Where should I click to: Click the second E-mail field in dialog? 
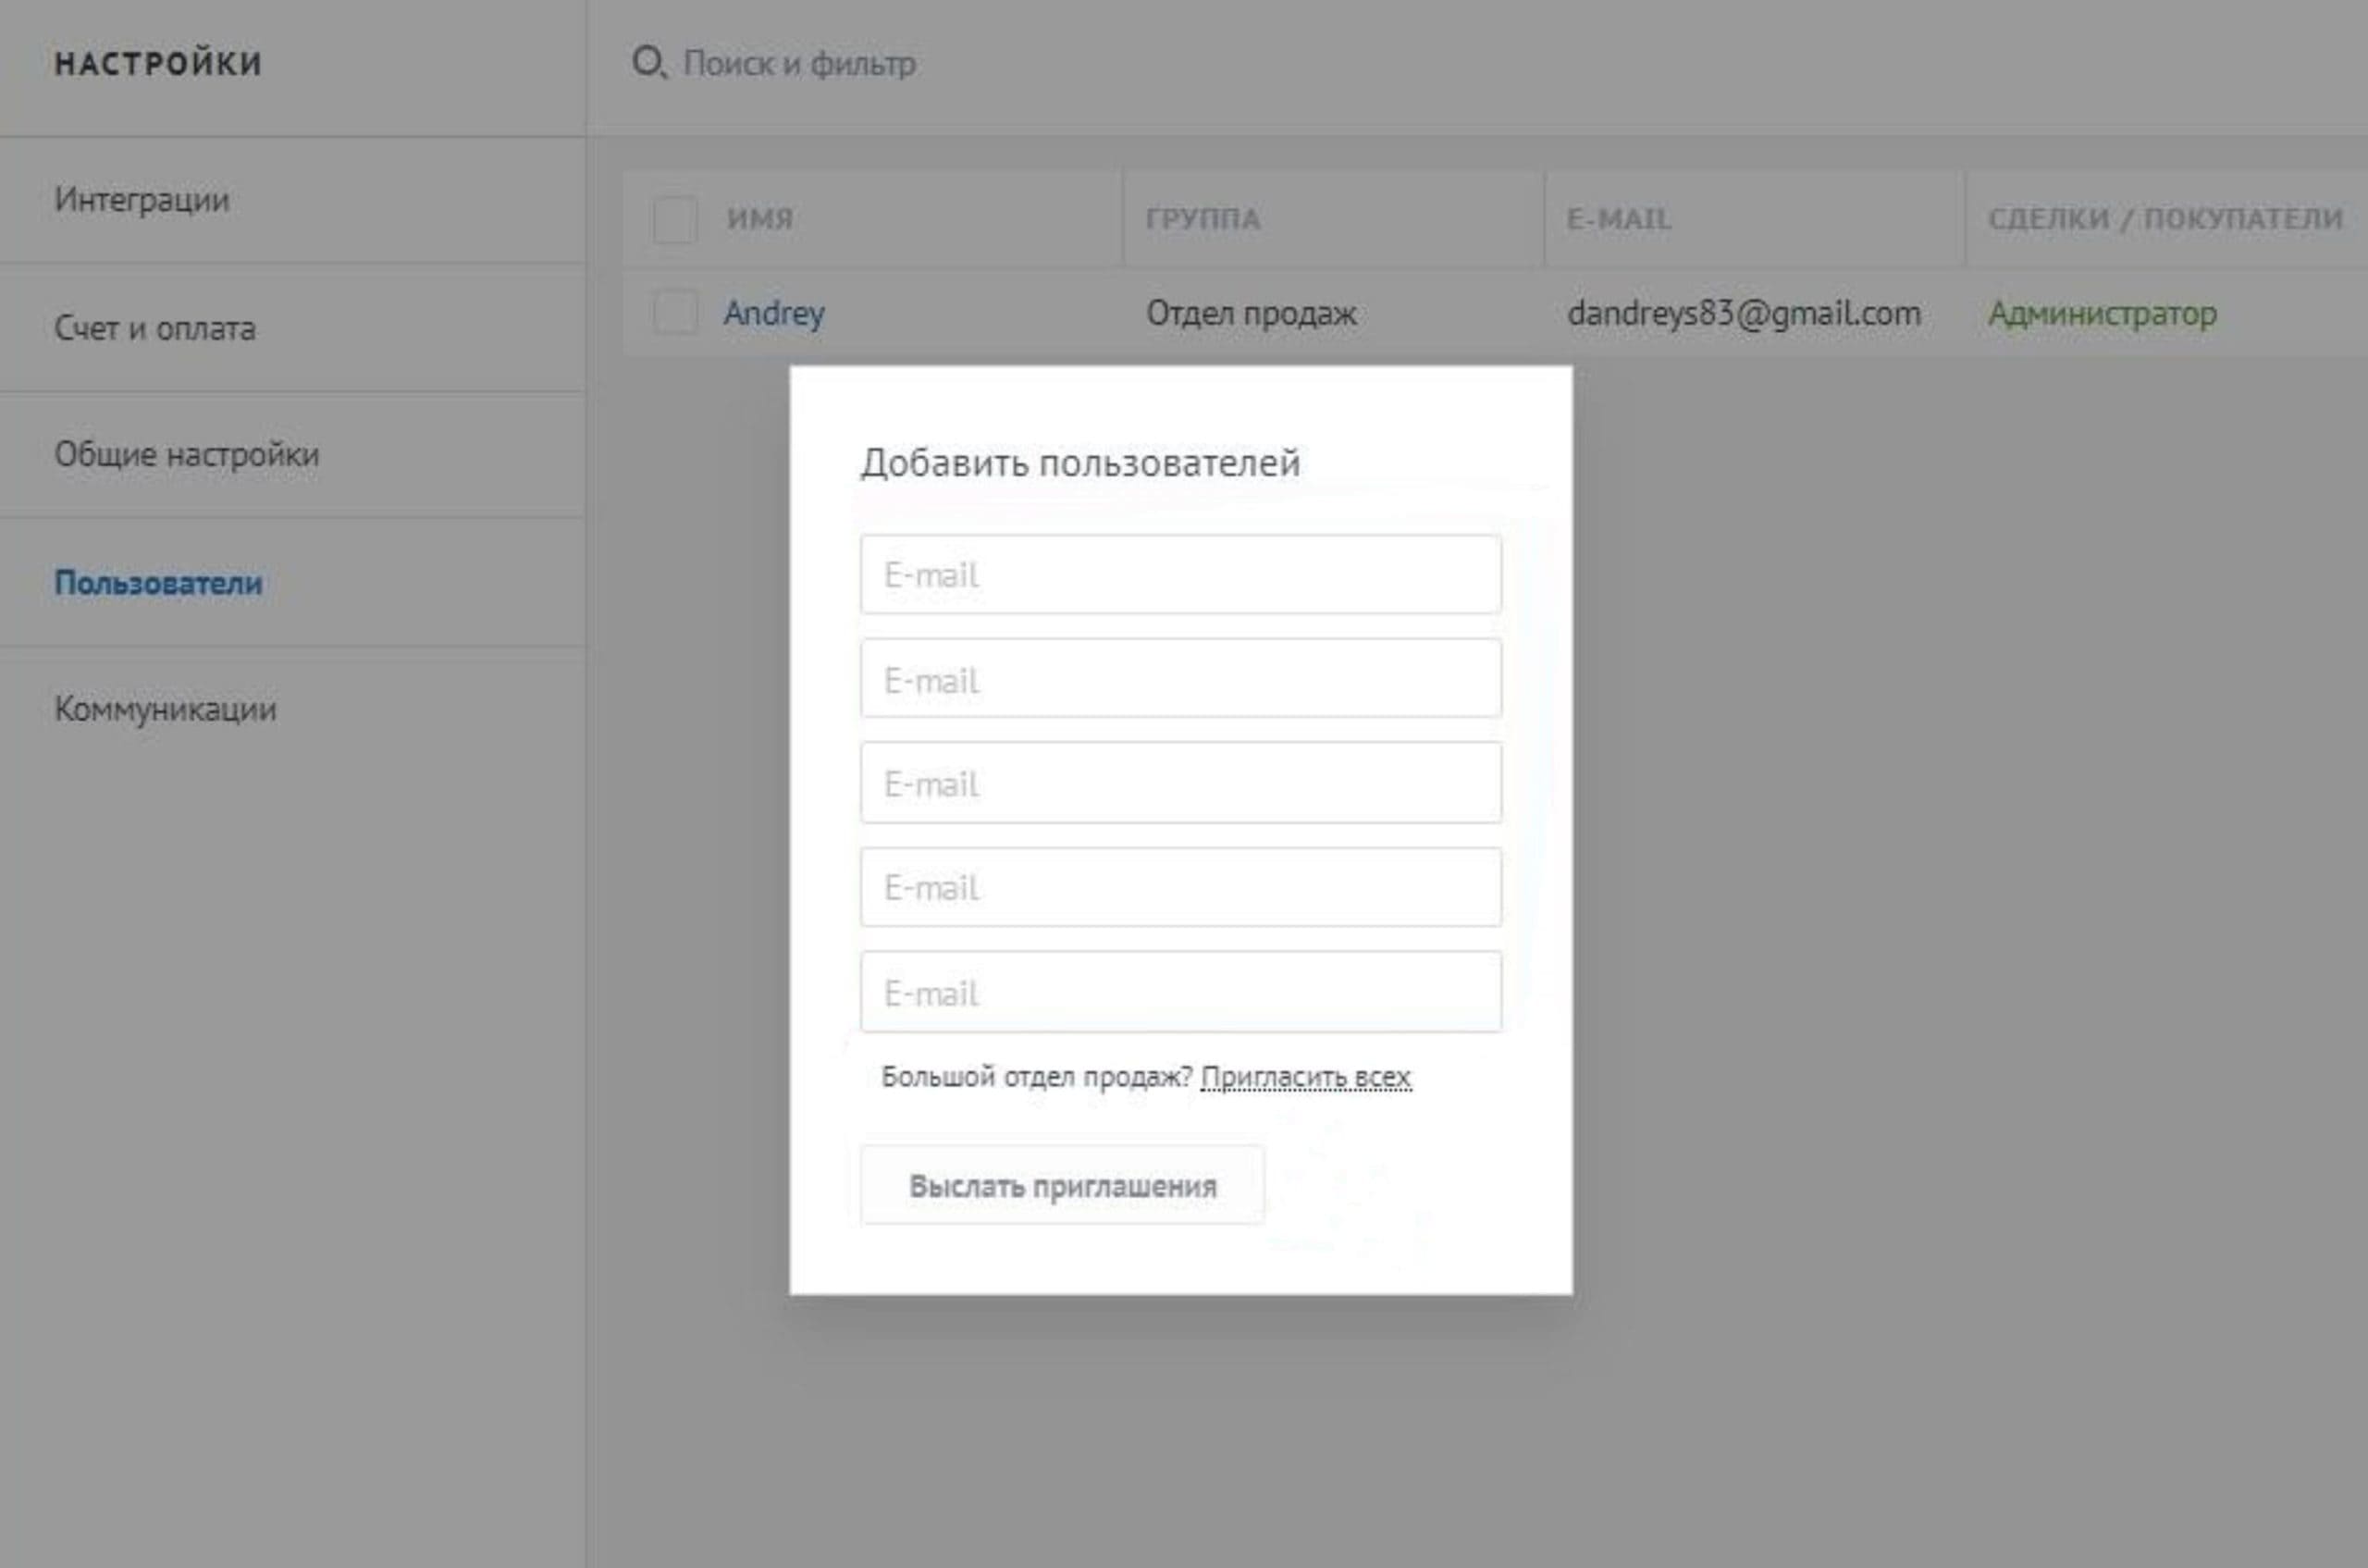(x=1180, y=679)
